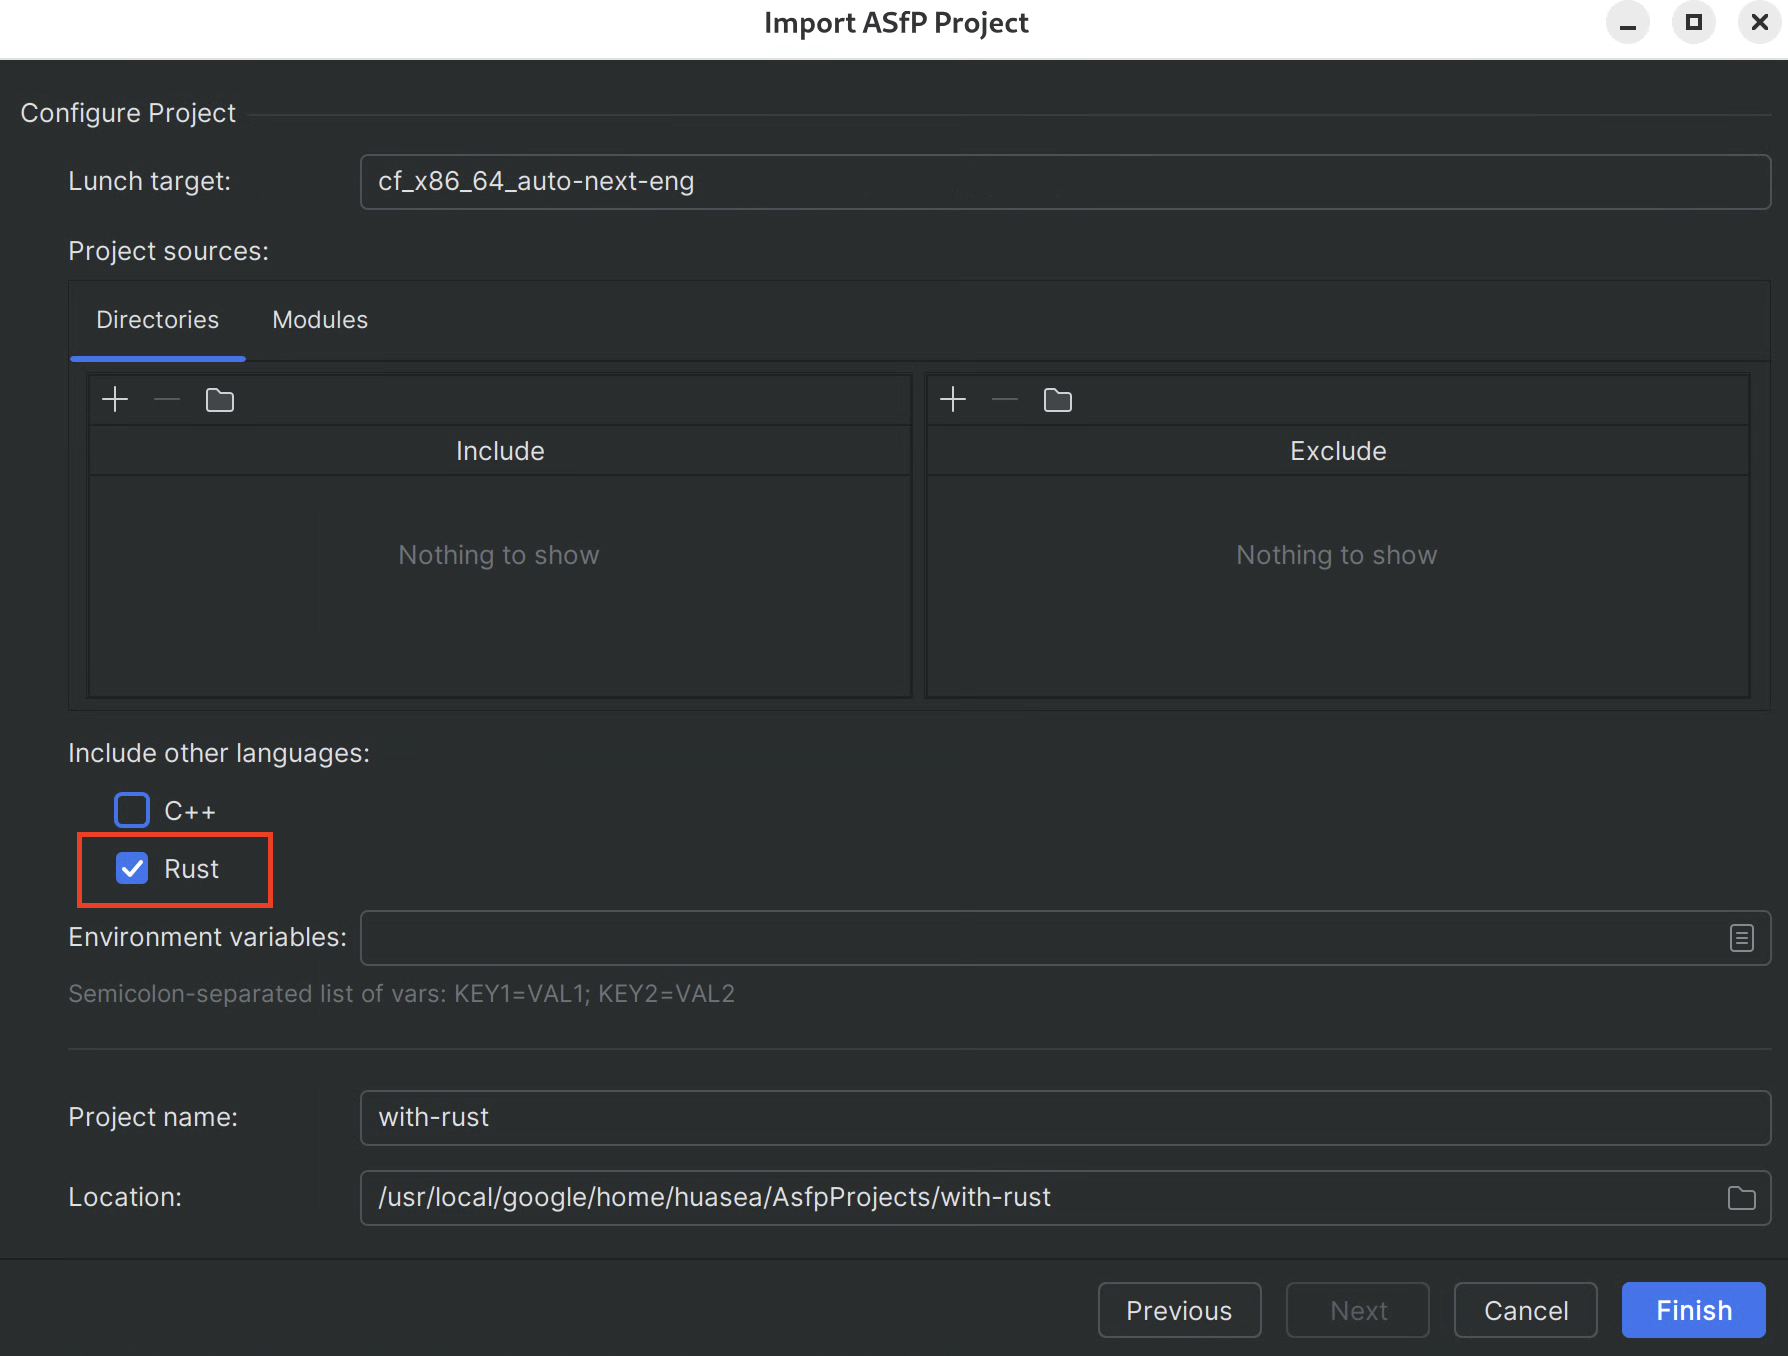
Task: Enable the C++ language checkbox
Action: (x=131, y=810)
